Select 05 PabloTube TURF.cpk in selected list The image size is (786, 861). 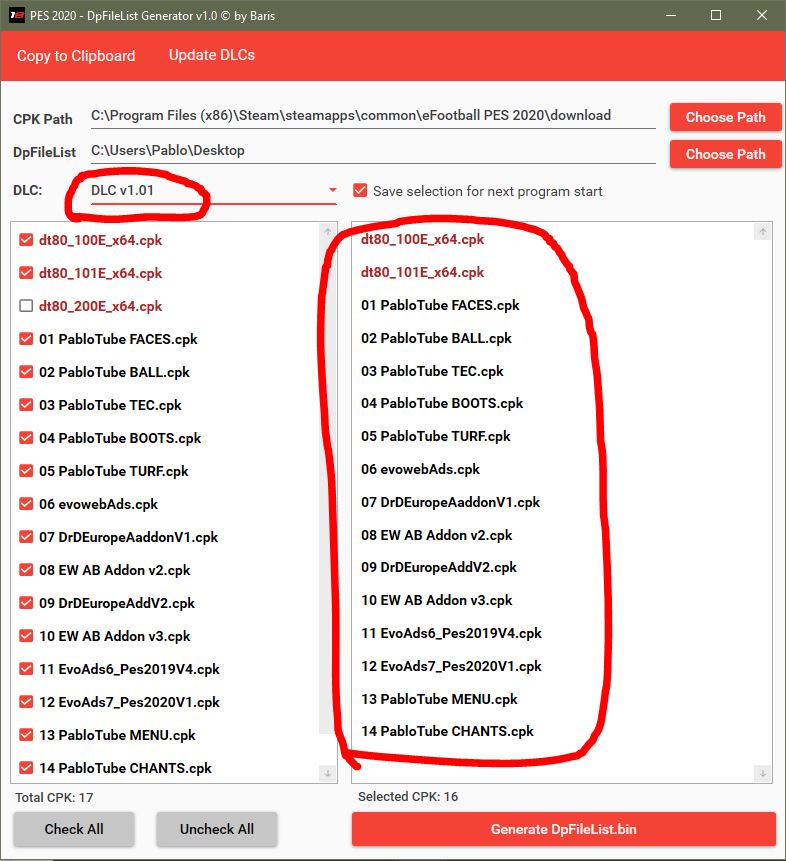(x=436, y=437)
